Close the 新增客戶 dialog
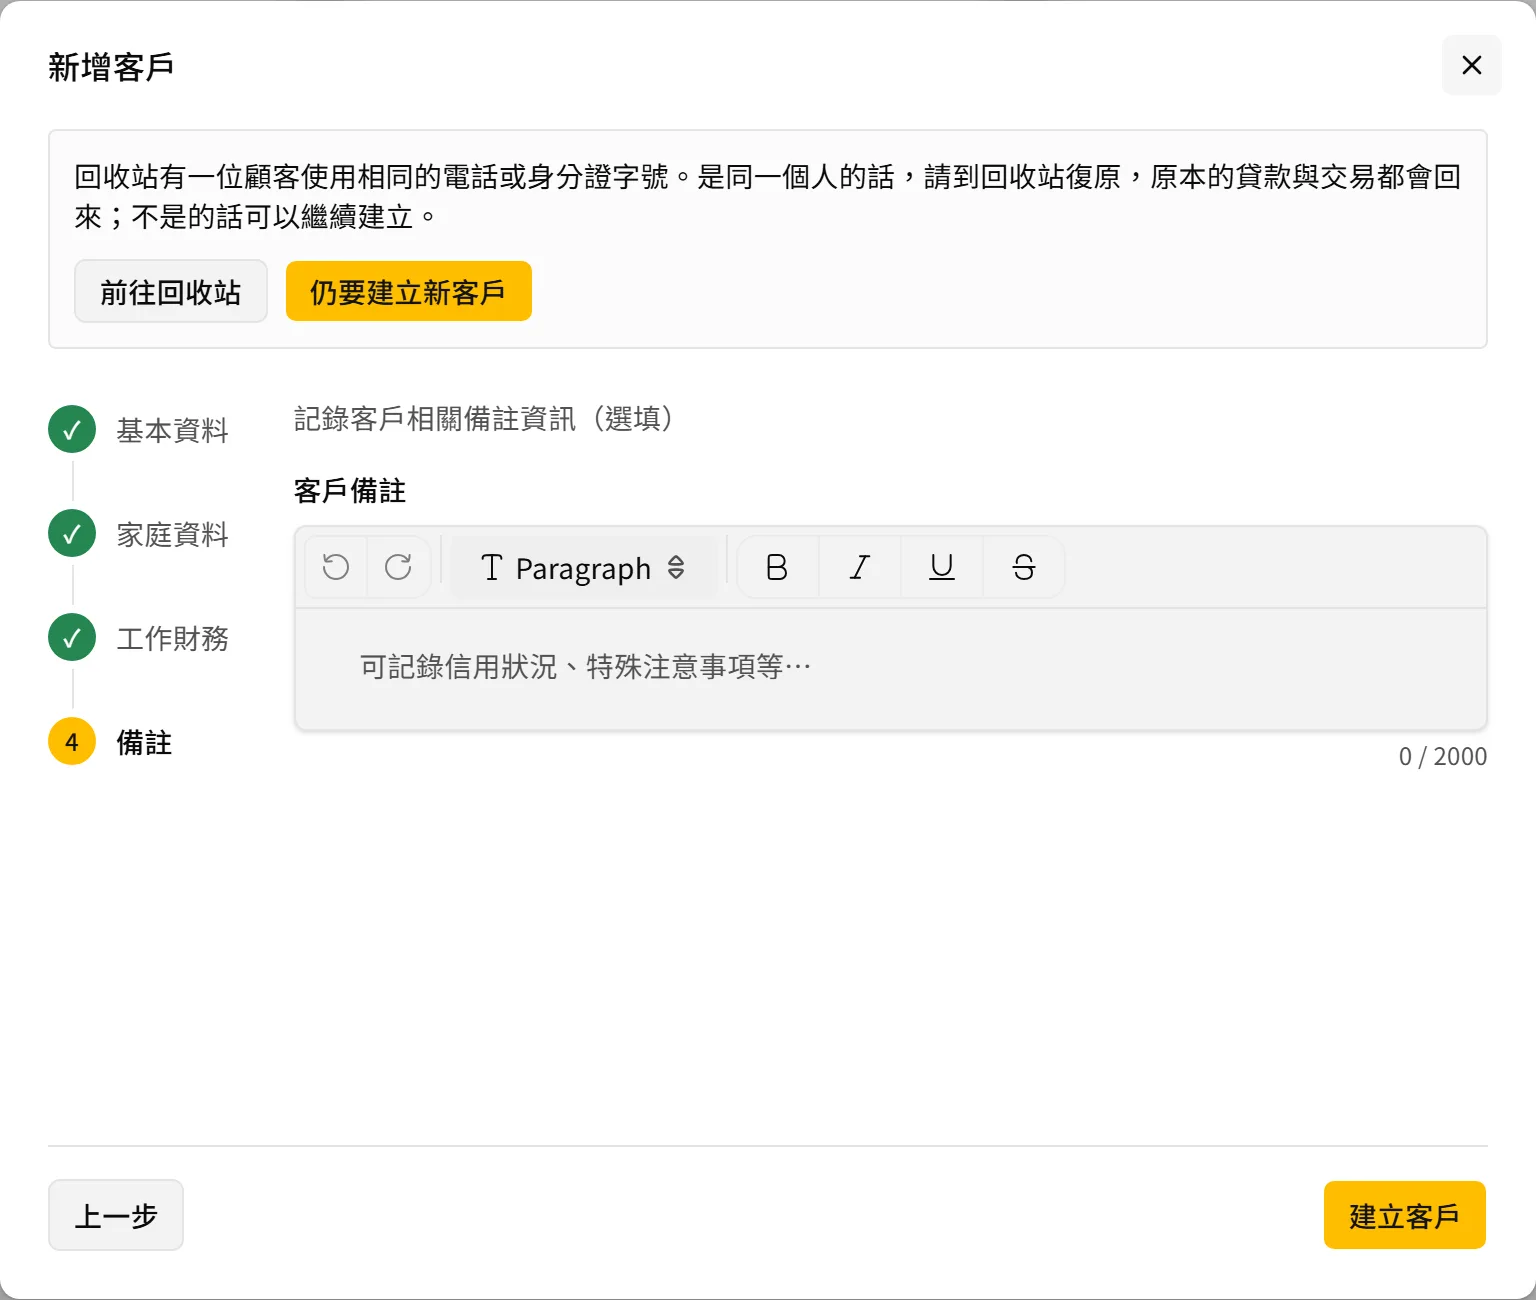 pos(1471,65)
